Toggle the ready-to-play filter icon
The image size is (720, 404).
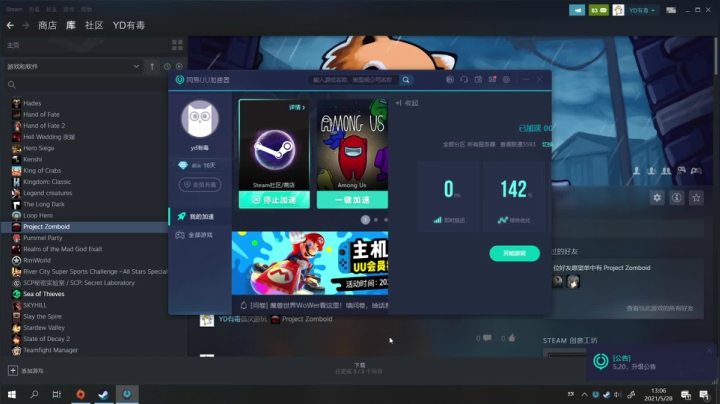click(x=179, y=67)
